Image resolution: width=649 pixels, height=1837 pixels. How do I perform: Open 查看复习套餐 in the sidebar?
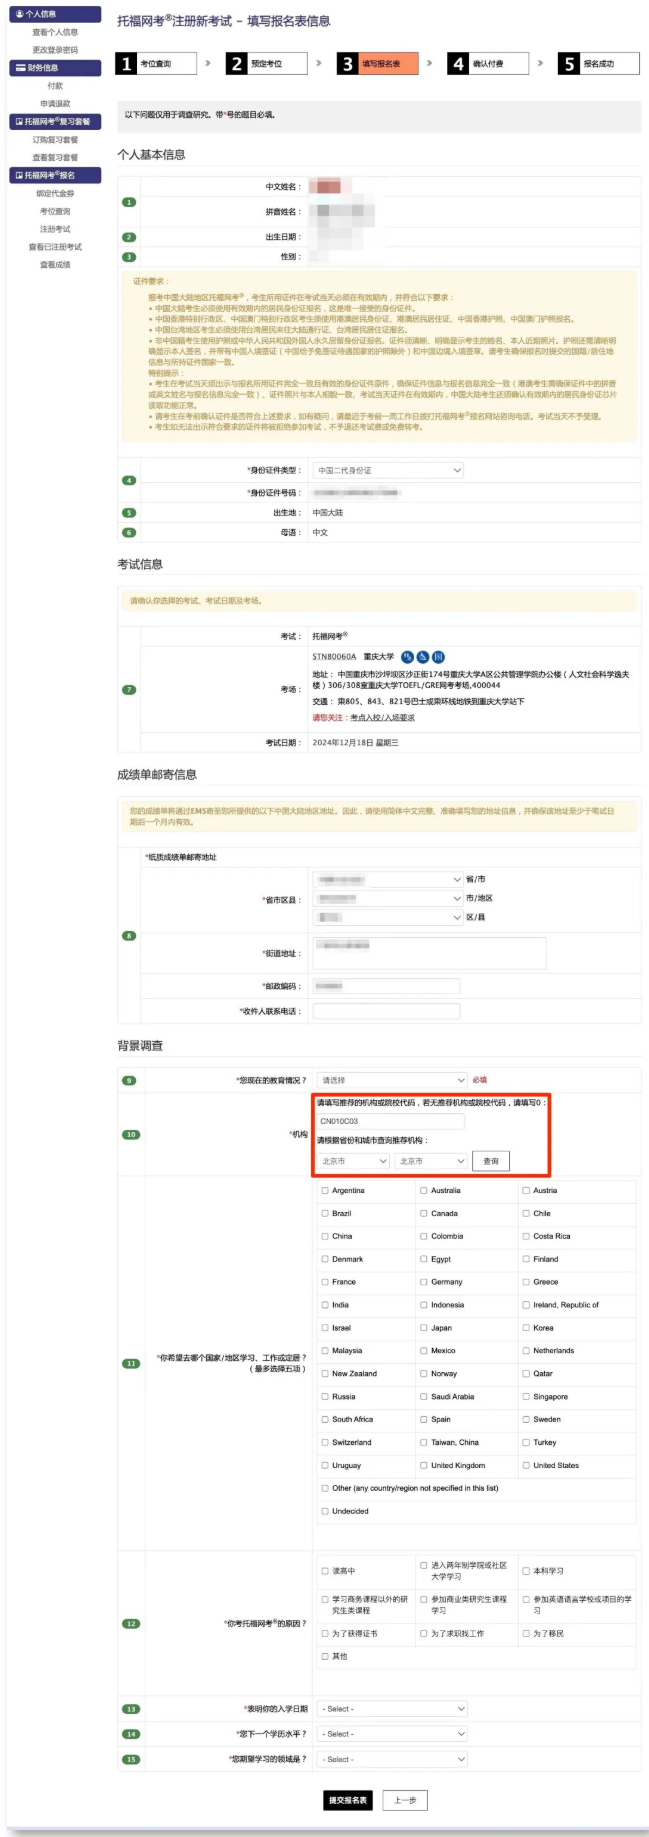point(55,158)
